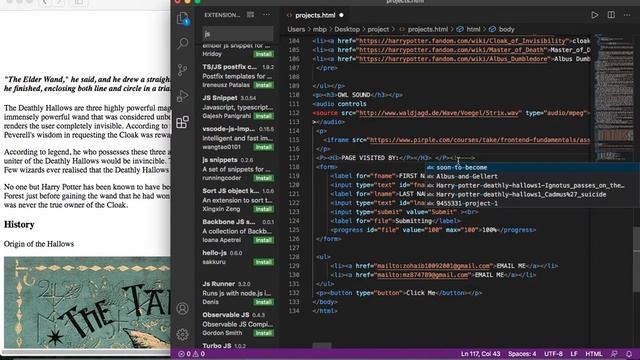Screen dimensions: 640x360
Task: Open notifications bell in status bar
Action: click(629, 354)
